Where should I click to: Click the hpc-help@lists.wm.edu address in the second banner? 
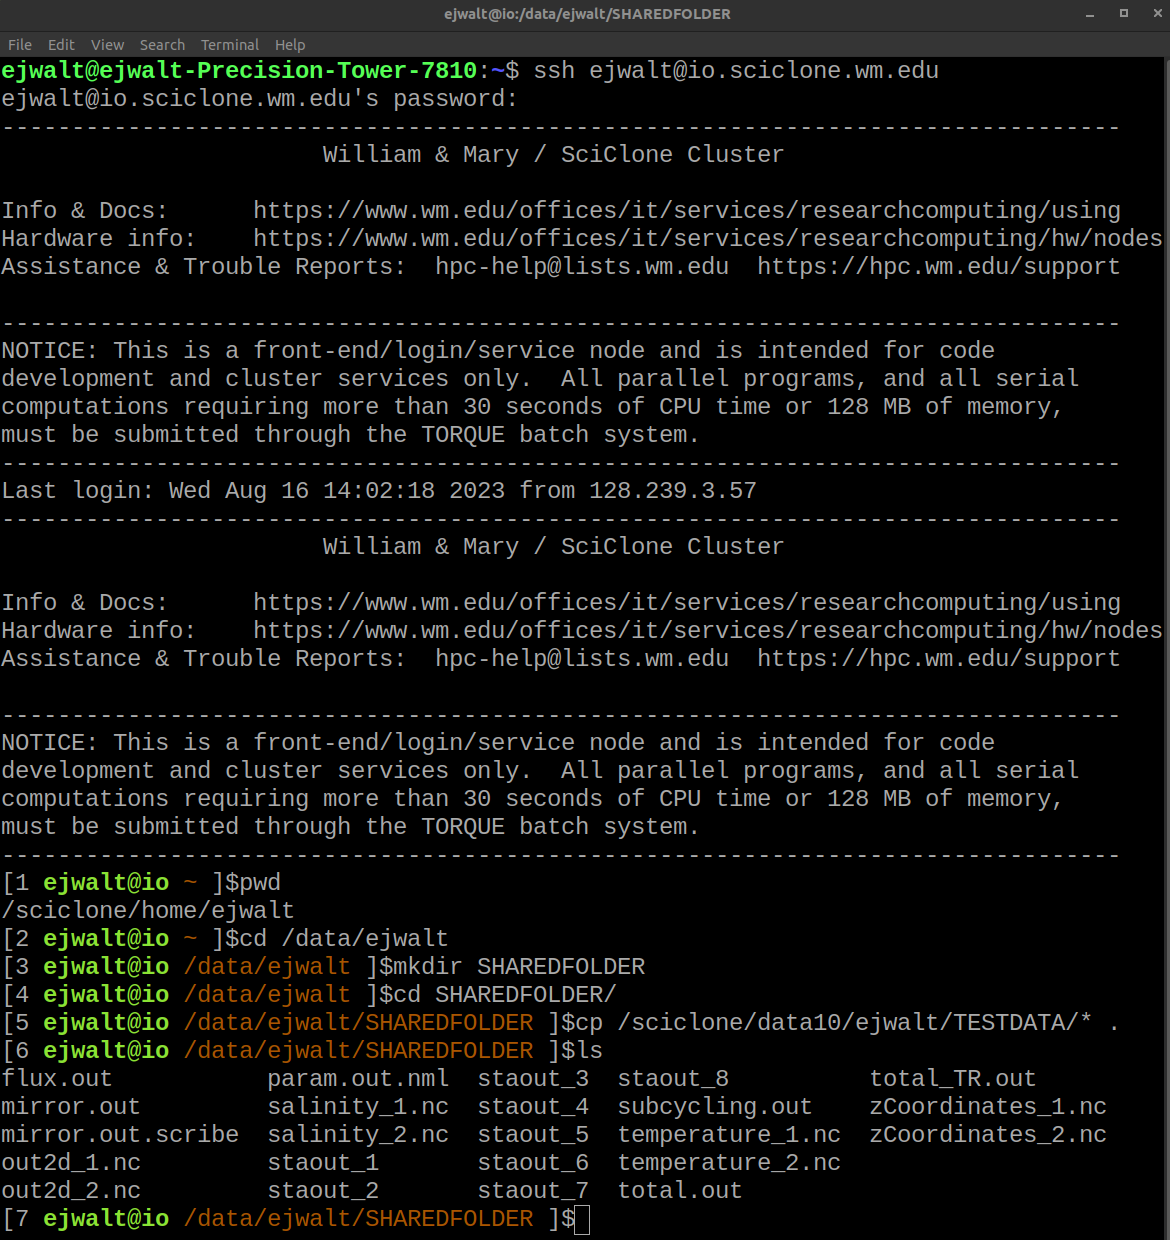[x=581, y=659]
